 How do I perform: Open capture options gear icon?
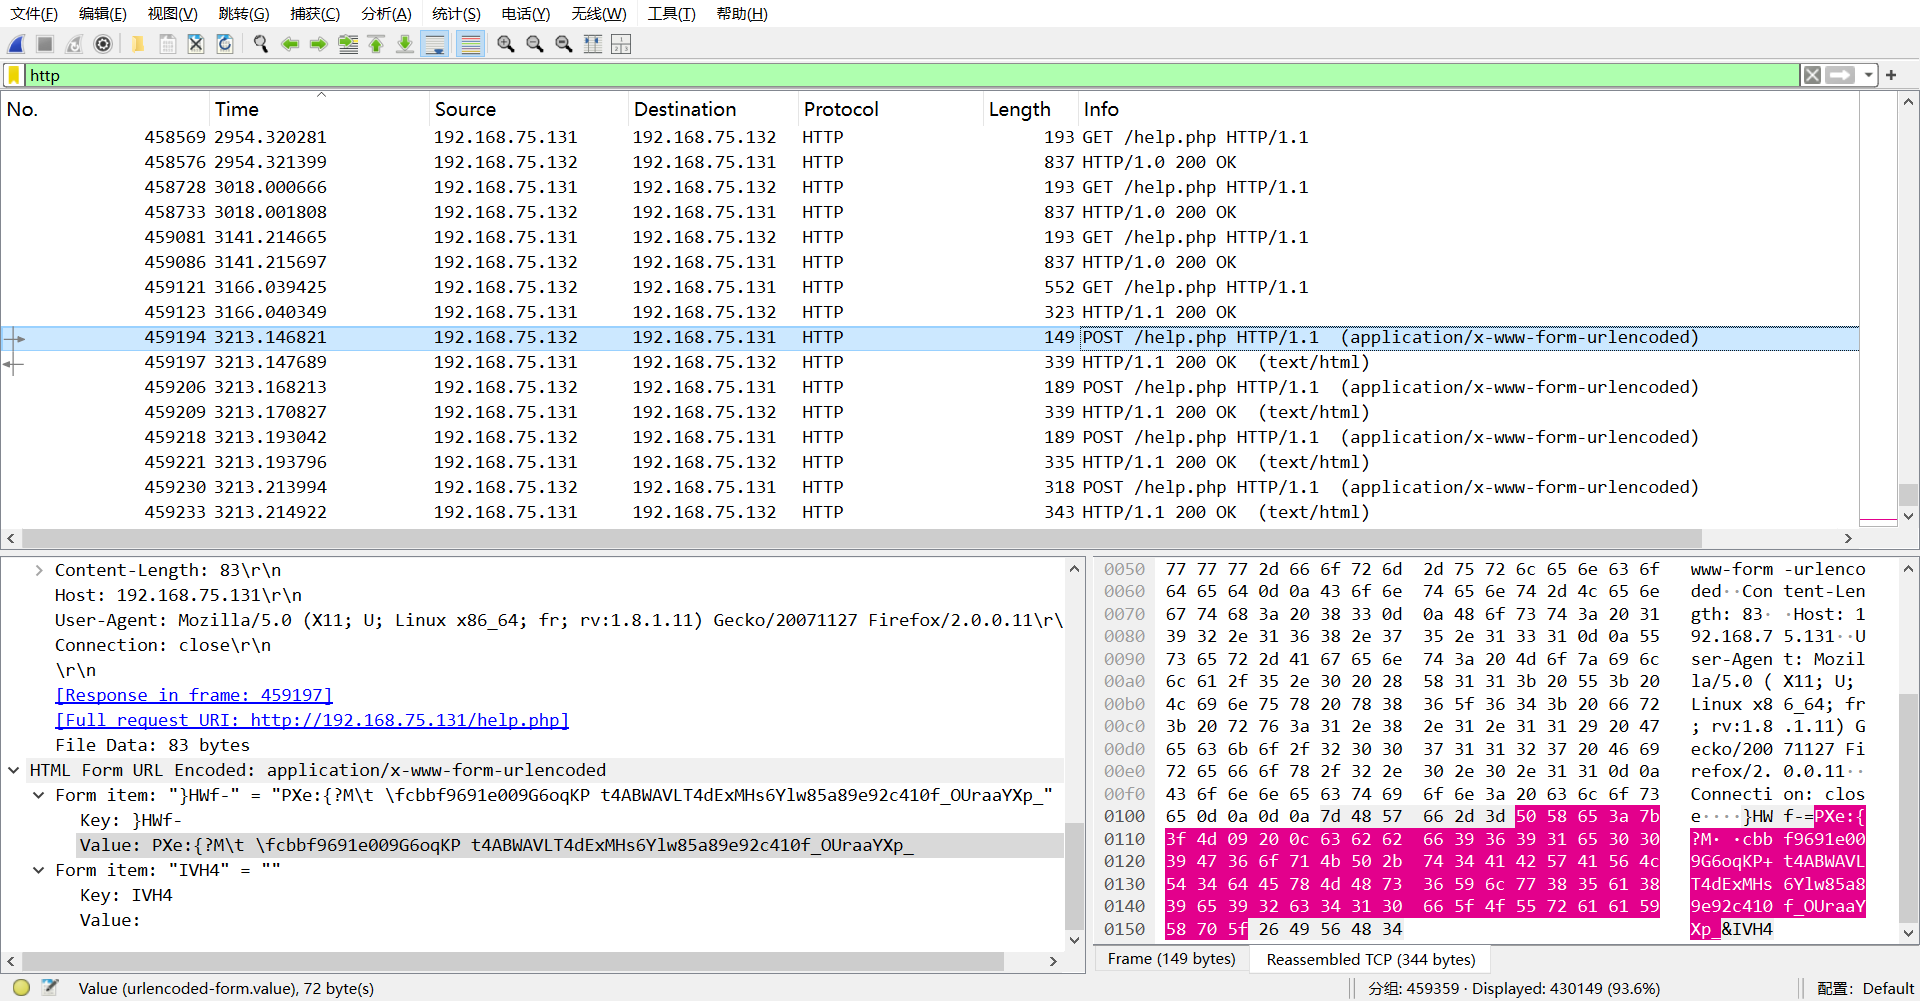(x=103, y=44)
